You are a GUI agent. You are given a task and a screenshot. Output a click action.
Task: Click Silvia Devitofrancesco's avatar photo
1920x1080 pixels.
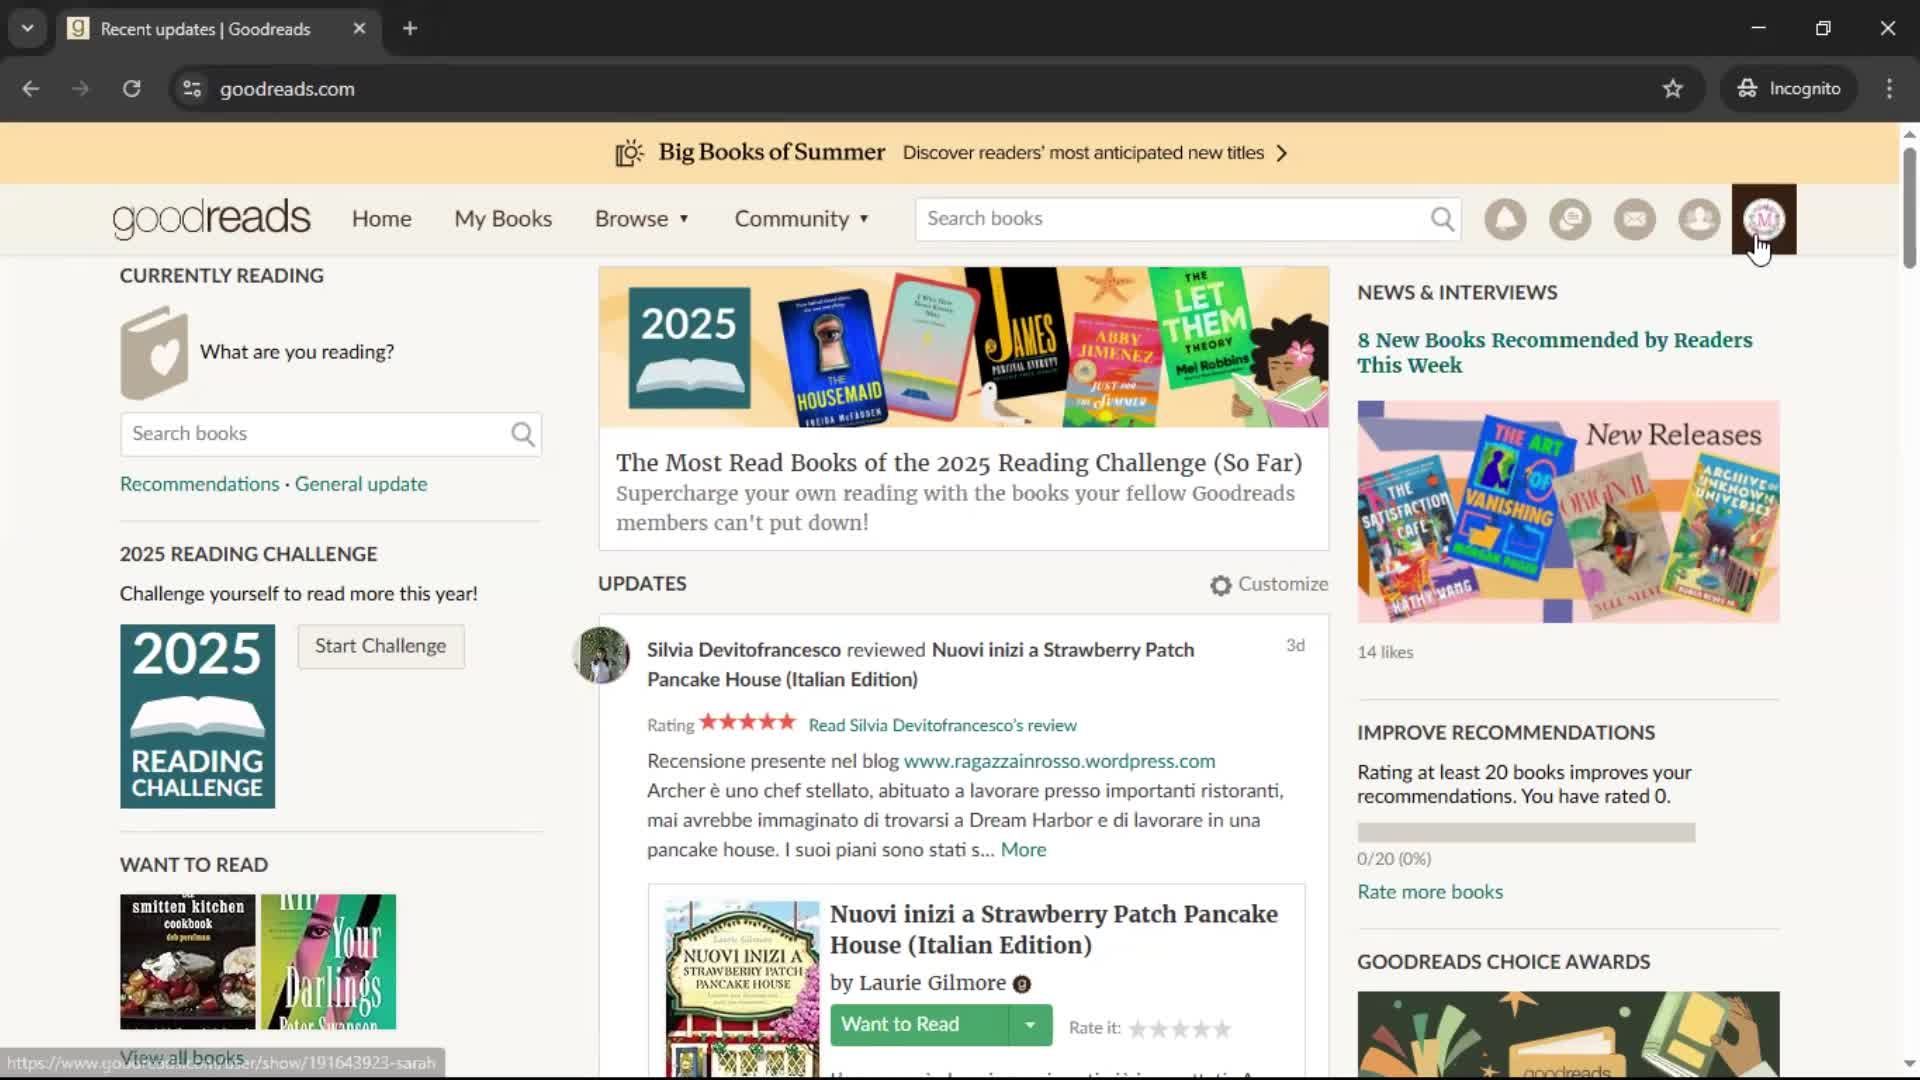[x=601, y=656]
